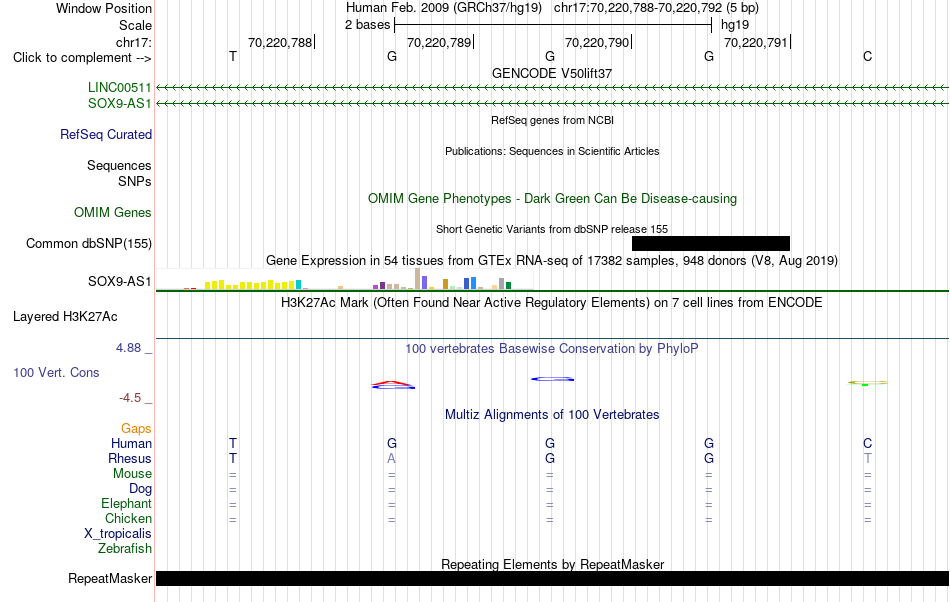Open the Layered H3K27Ac track label

(65, 317)
